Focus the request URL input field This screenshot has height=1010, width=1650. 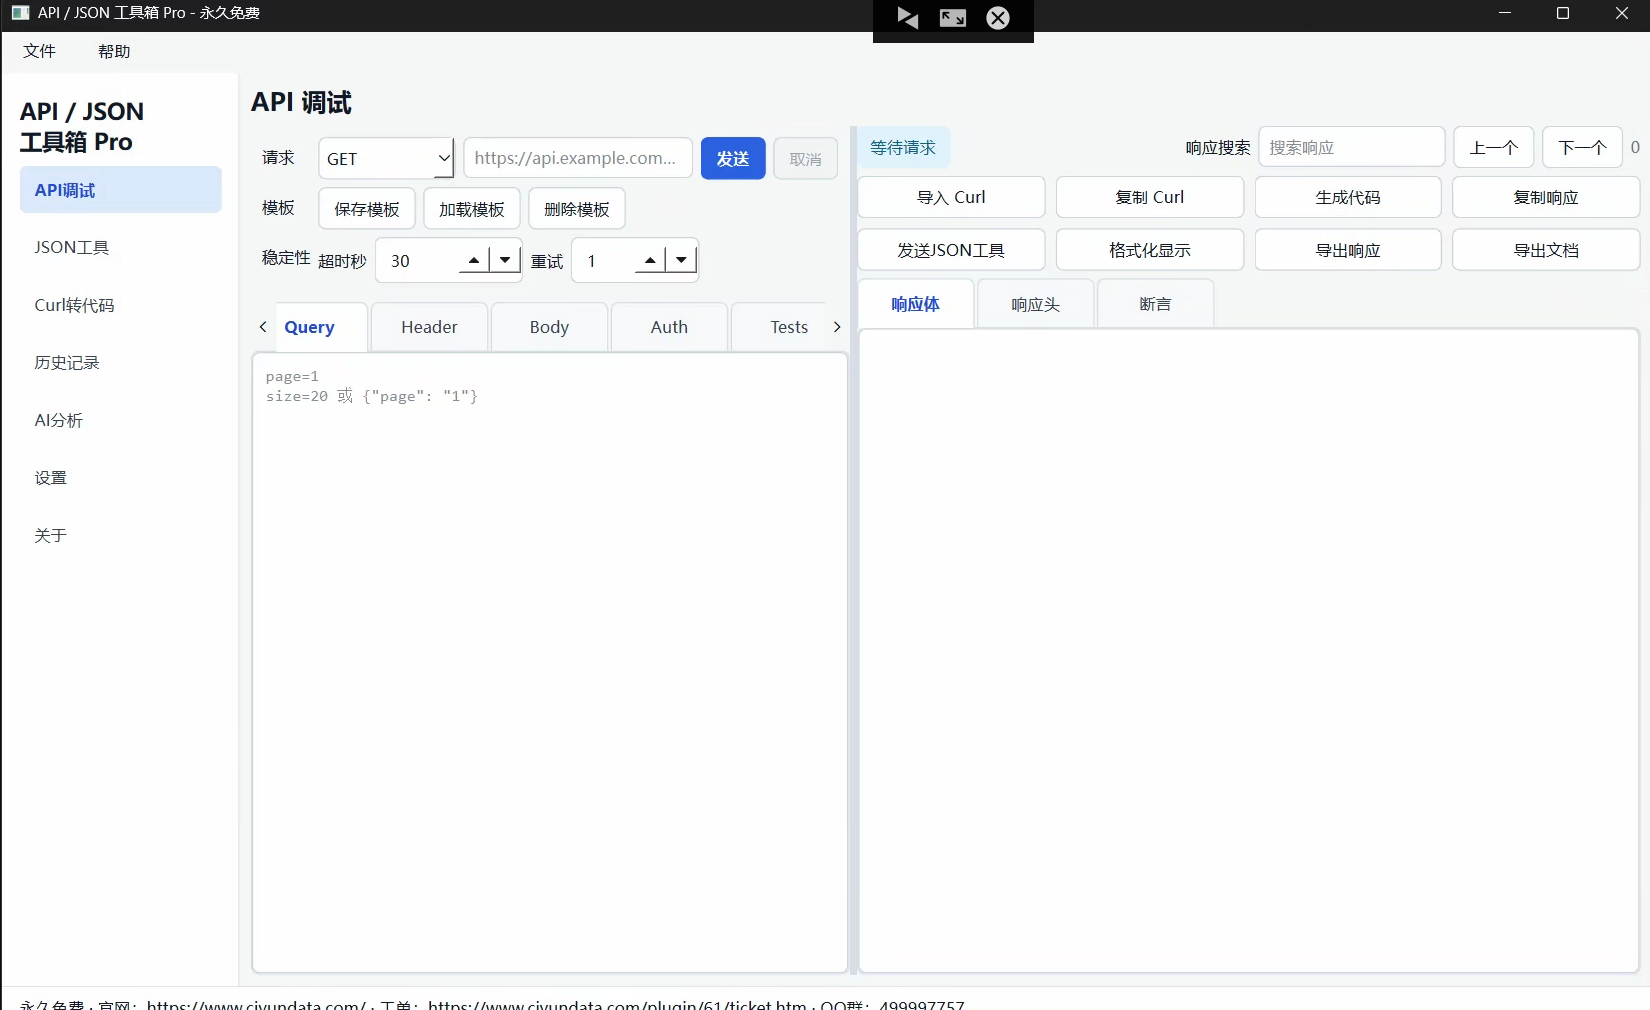[578, 158]
